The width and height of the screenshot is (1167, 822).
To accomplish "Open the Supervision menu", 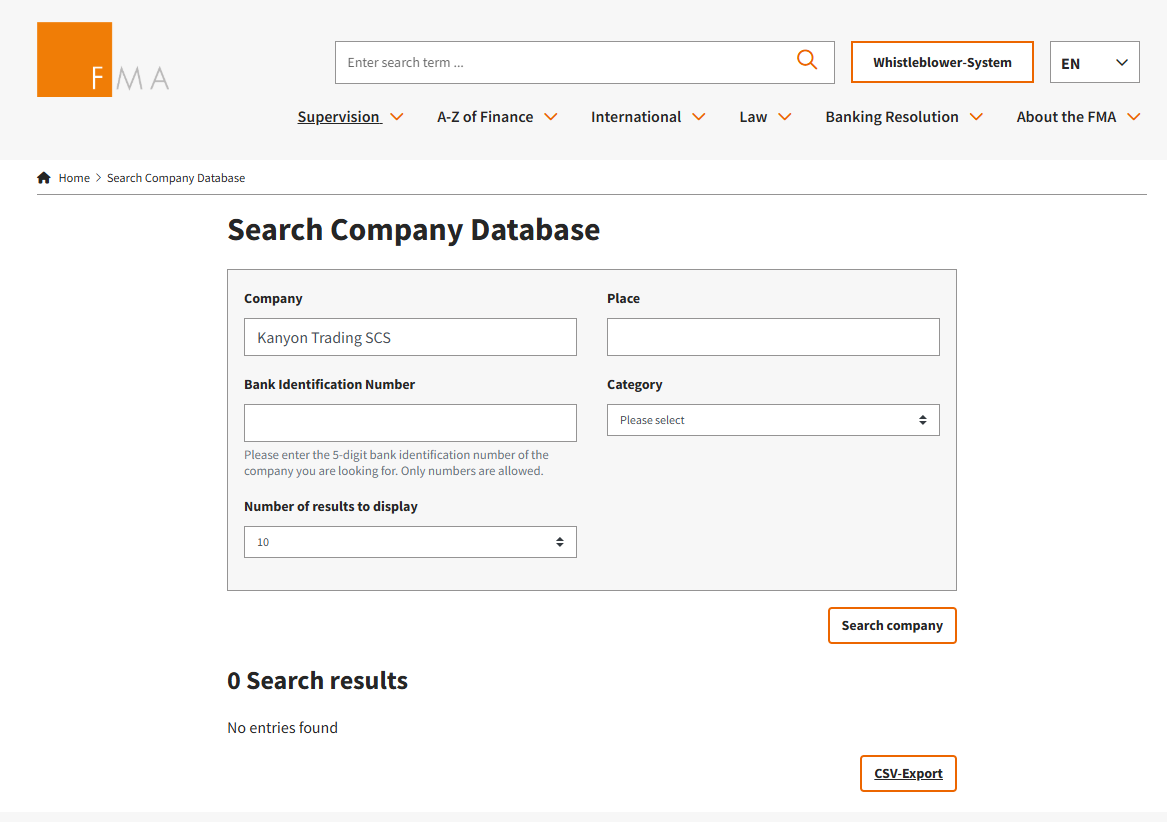I will point(338,117).
